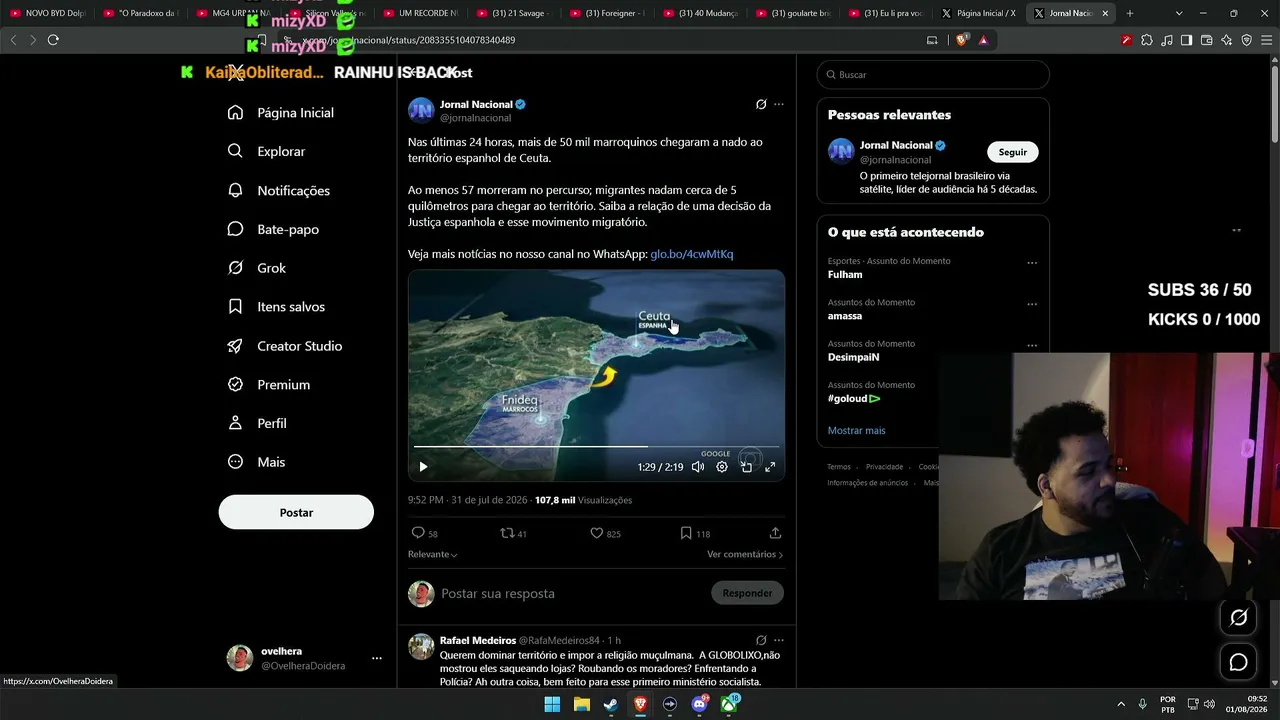Viewport: 1280px width, 720px height.
Task: Share the post using share icon
Action: click(x=775, y=533)
